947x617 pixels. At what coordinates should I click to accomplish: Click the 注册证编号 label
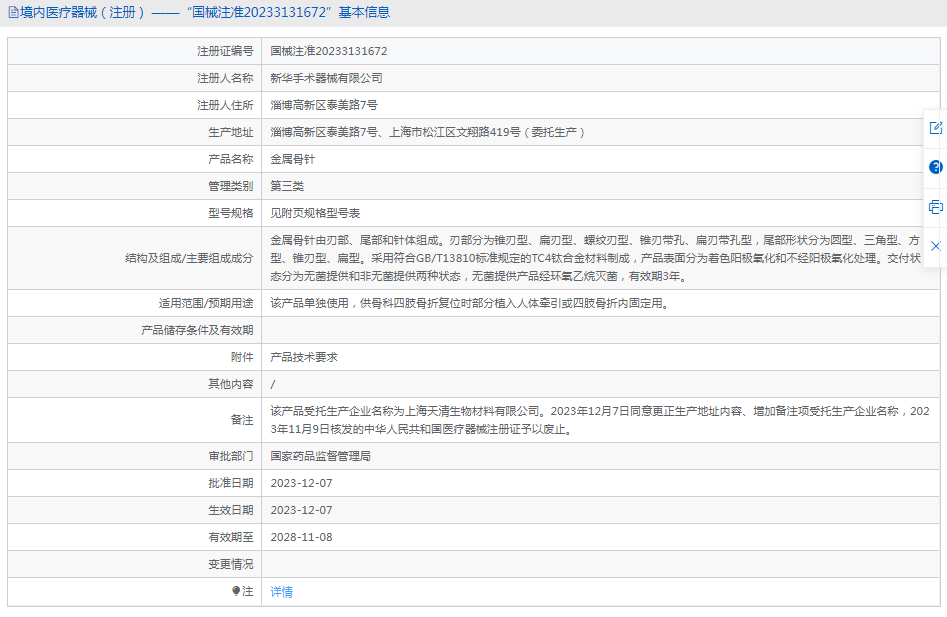click(225, 51)
